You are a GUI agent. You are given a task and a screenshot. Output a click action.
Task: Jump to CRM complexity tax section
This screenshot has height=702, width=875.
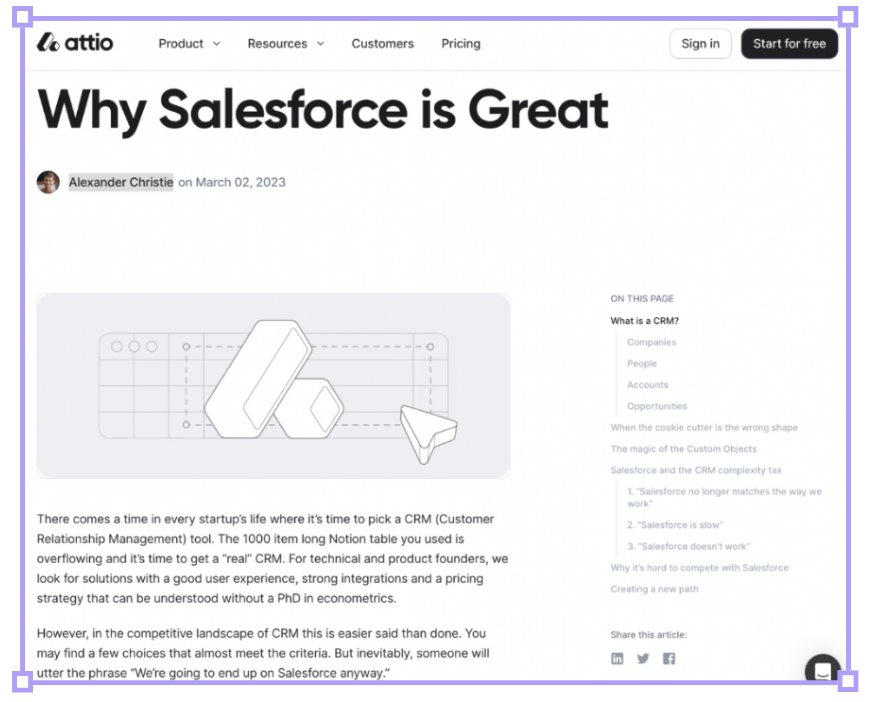tap(696, 470)
